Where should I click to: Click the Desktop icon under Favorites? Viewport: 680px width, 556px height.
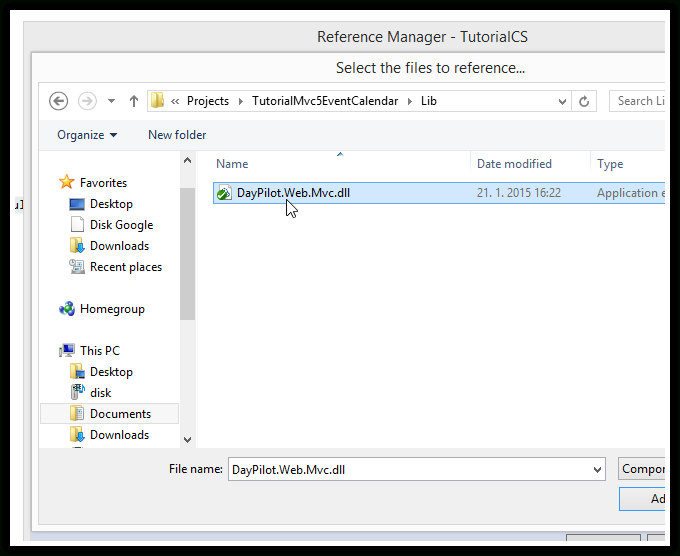(x=77, y=204)
